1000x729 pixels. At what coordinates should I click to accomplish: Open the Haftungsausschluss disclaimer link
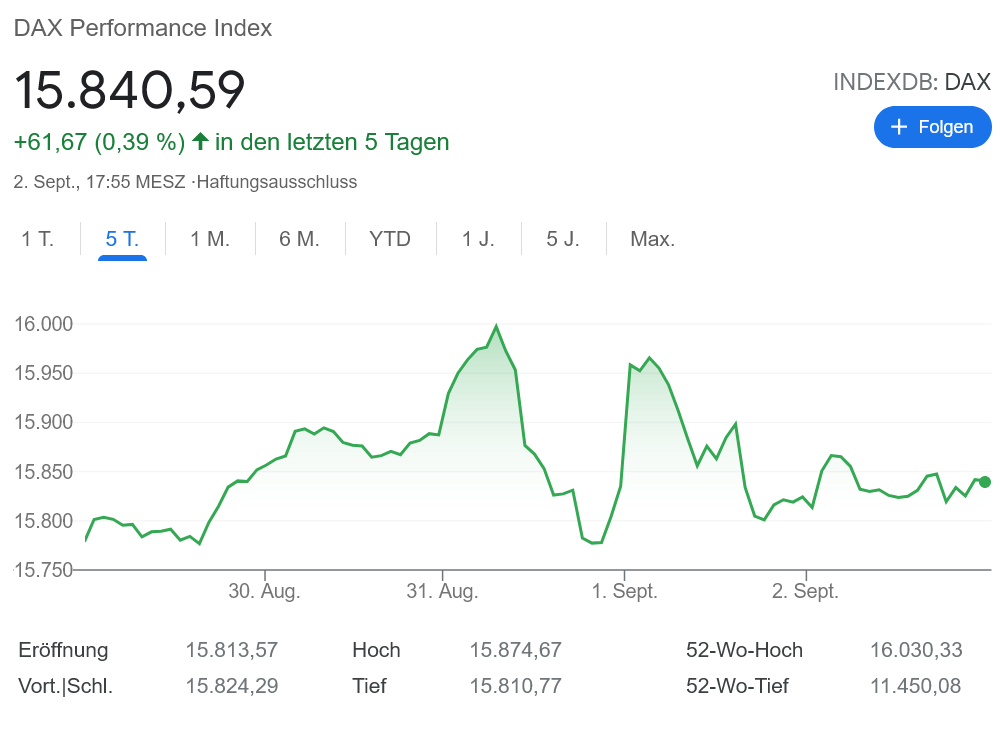tap(277, 182)
